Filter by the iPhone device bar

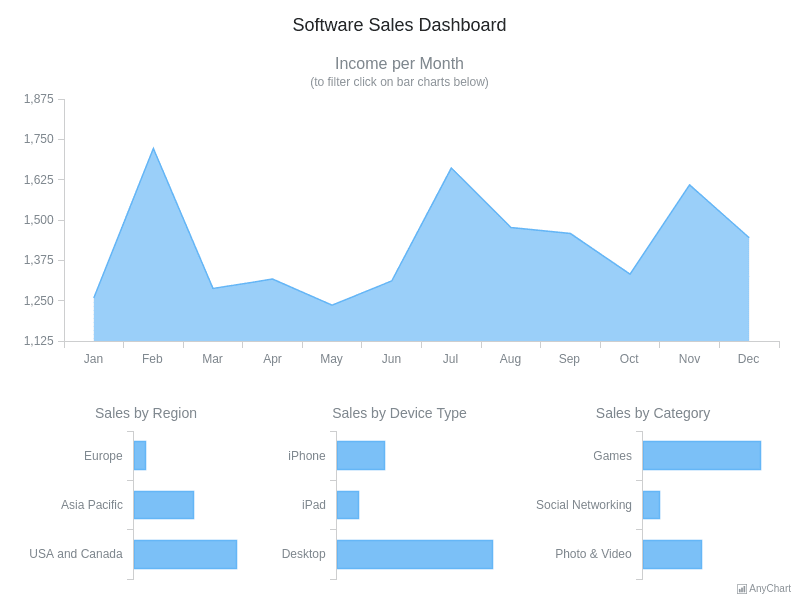pyautogui.click(x=360, y=455)
